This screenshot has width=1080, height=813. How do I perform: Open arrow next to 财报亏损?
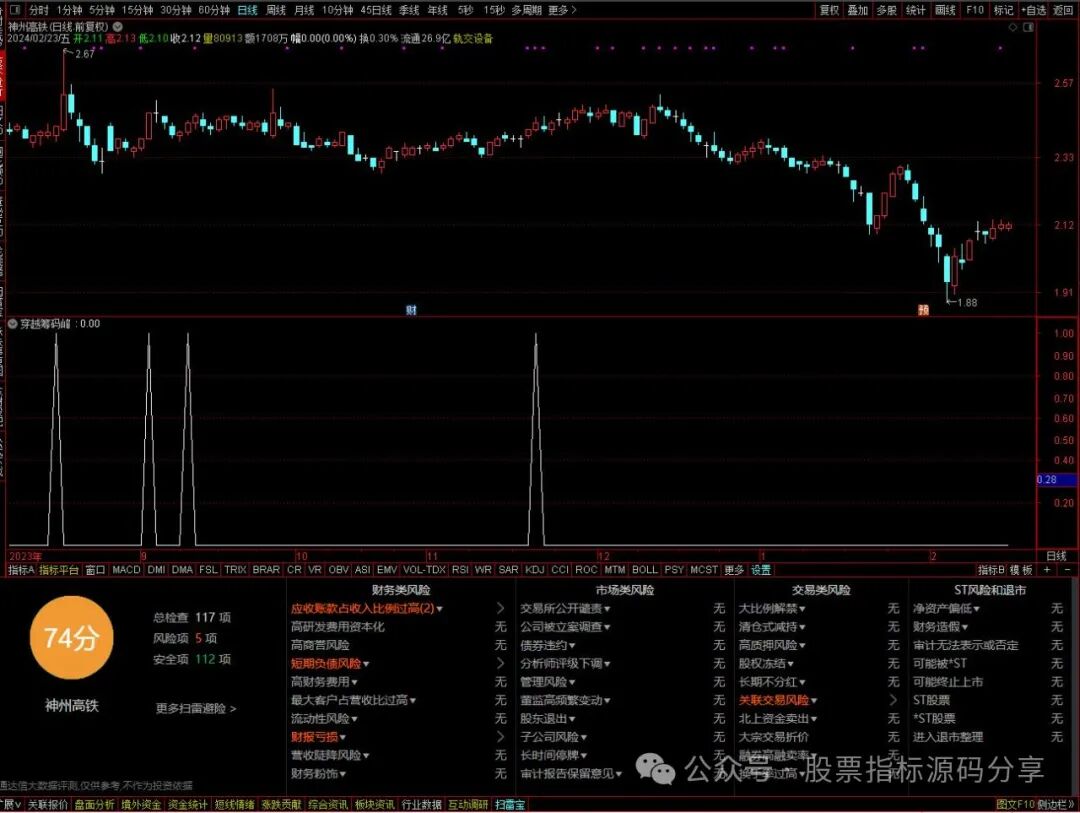501,737
